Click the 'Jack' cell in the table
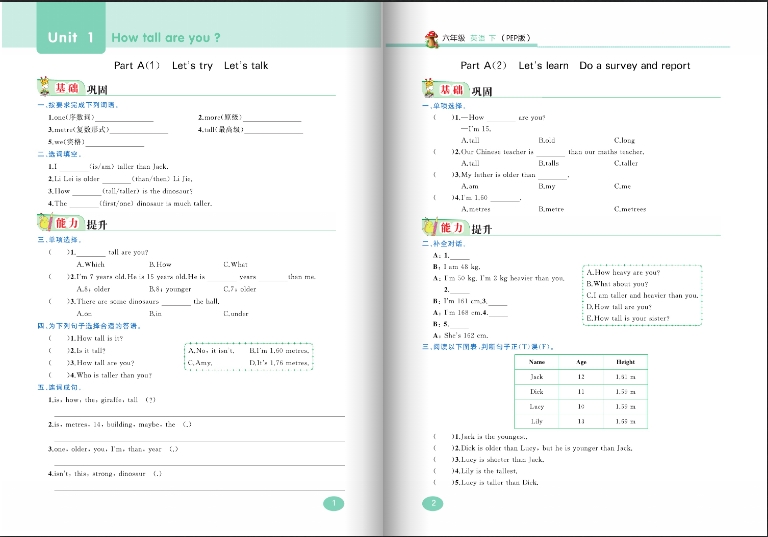Screen dimensions: 768x537 (x=537, y=377)
